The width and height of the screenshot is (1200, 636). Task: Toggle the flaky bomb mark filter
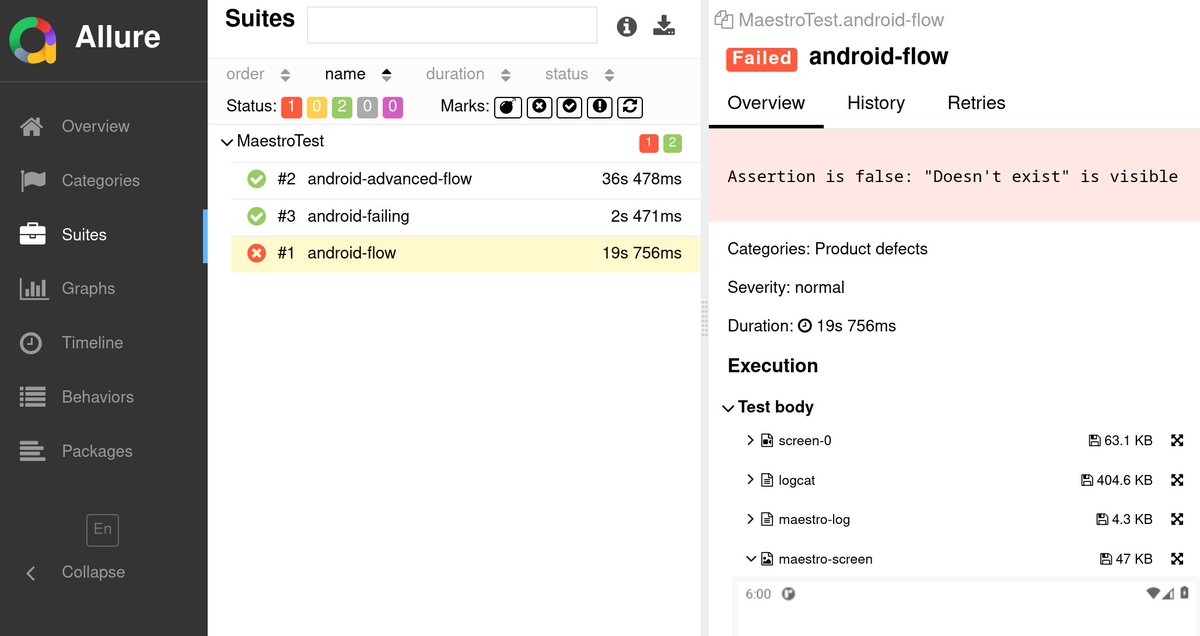(508, 106)
